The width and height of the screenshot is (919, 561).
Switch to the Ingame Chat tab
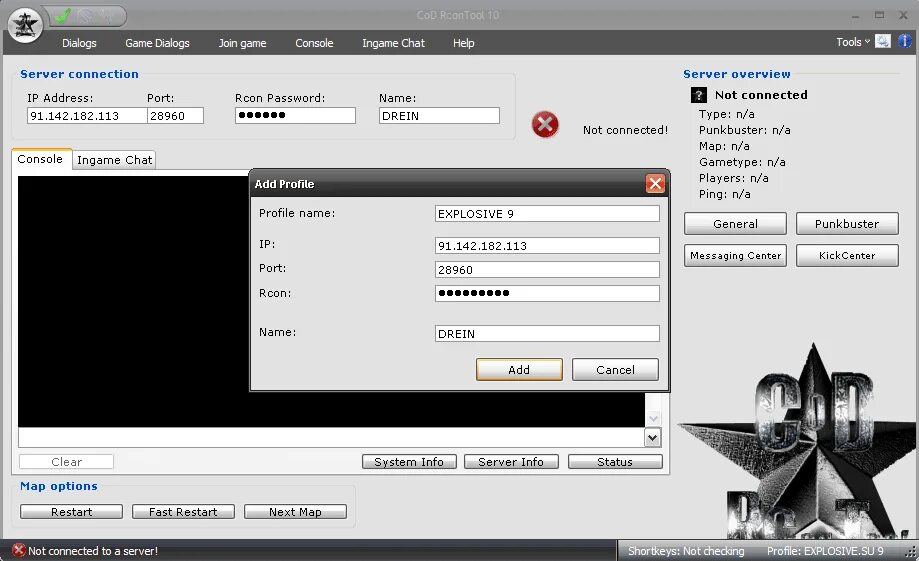(x=114, y=160)
